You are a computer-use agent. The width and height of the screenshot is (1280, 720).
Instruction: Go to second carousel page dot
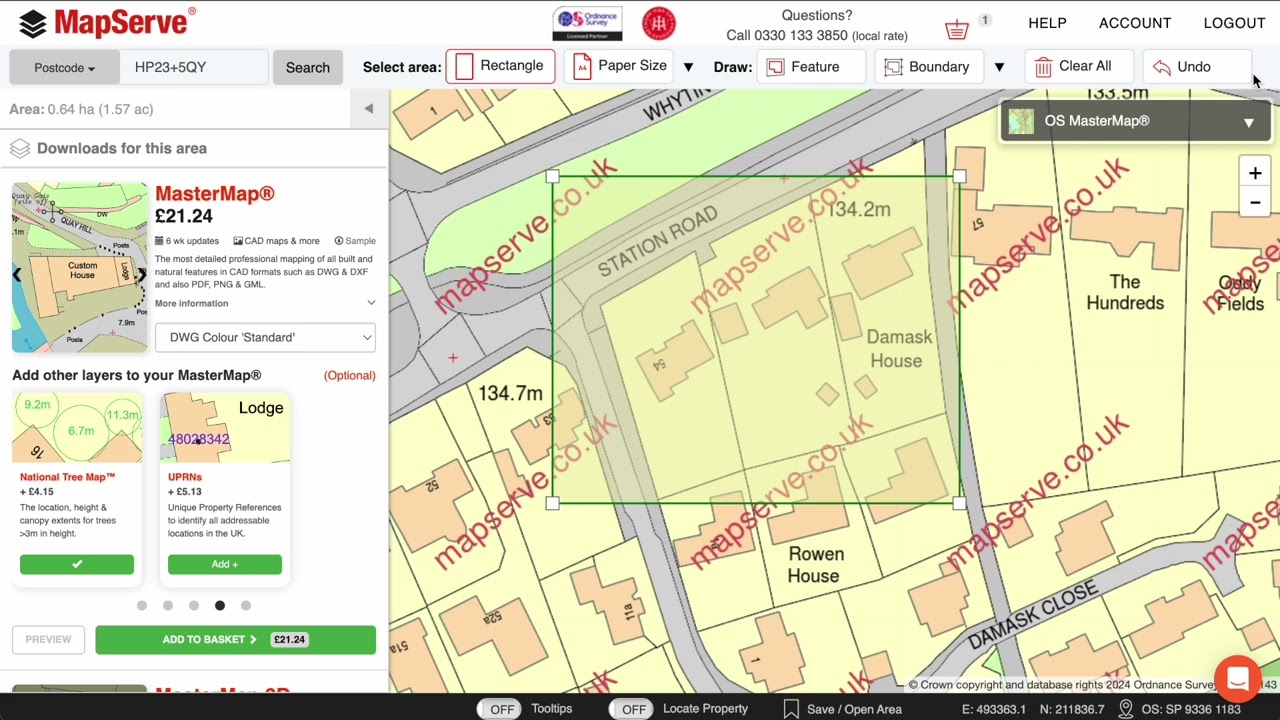click(x=168, y=605)
